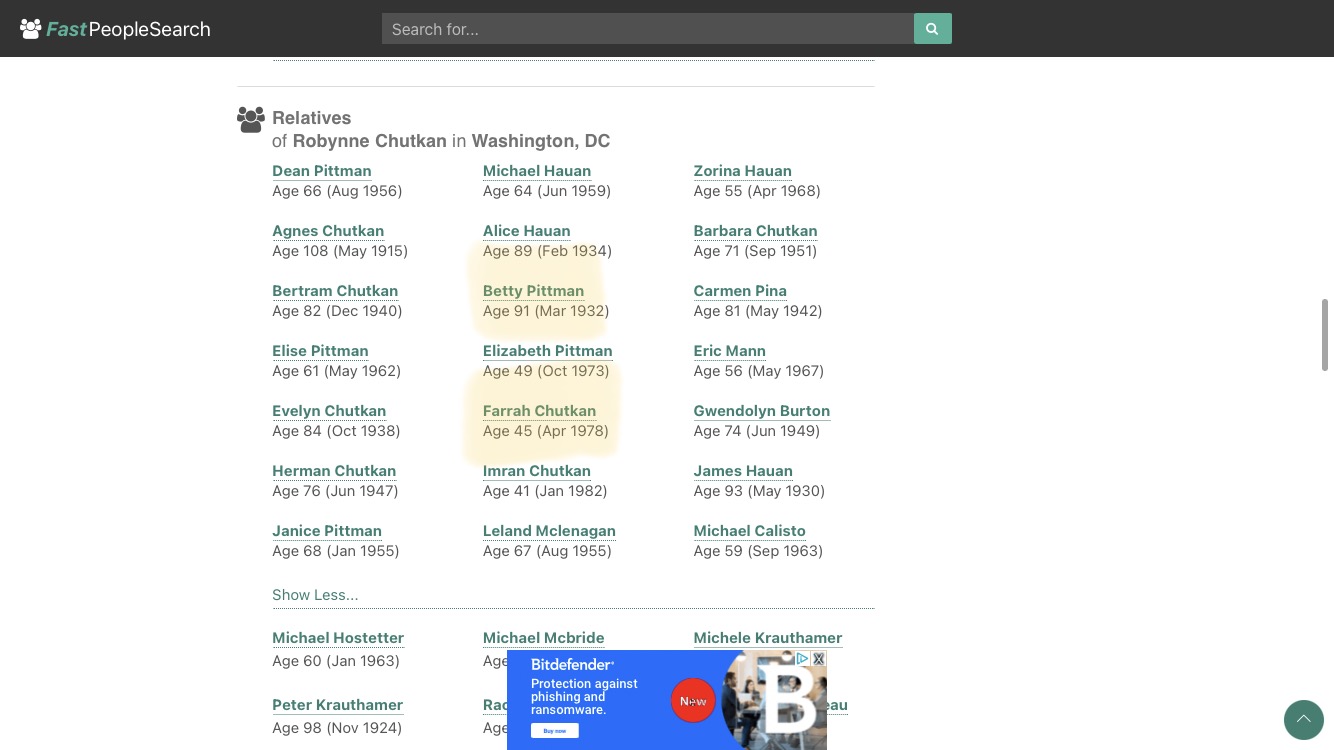Screen dimensions: 1334x750
Task: Open Janice Pittman's profile
Action: [x=327, y=531]
